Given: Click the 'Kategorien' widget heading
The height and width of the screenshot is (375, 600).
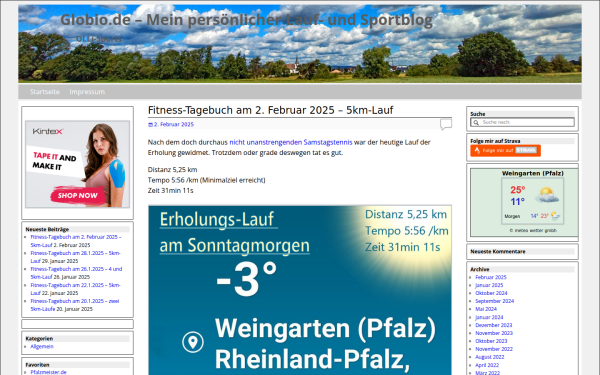Looking at the screenshot, I should click(39, 339).
